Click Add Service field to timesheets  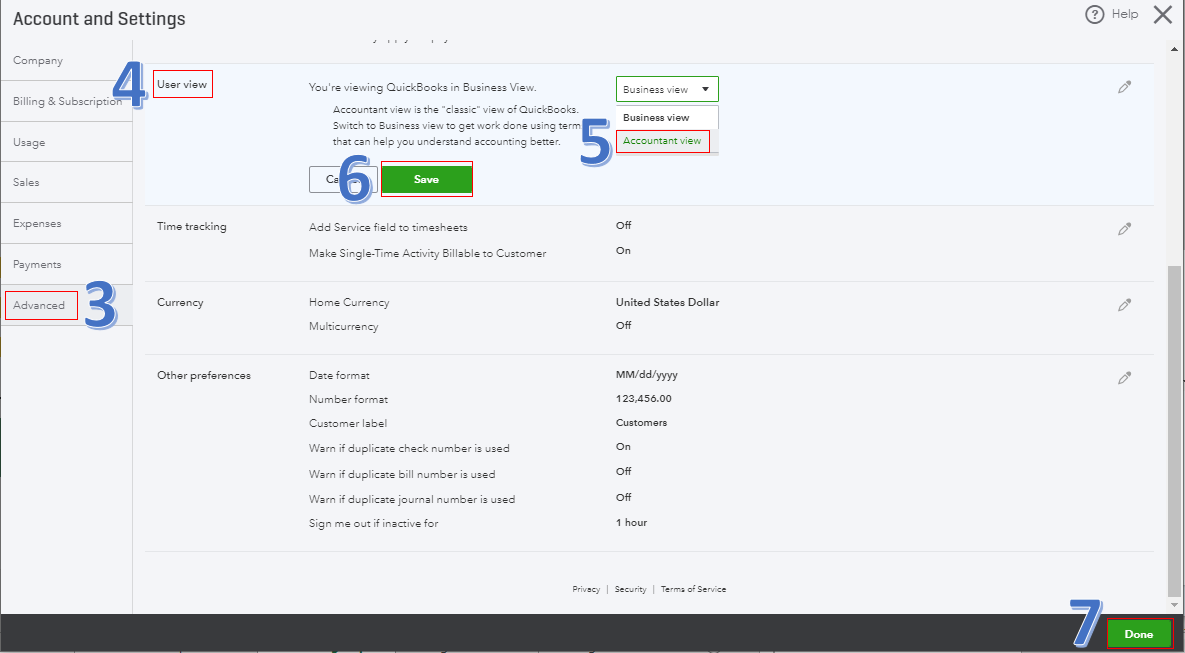388,227
